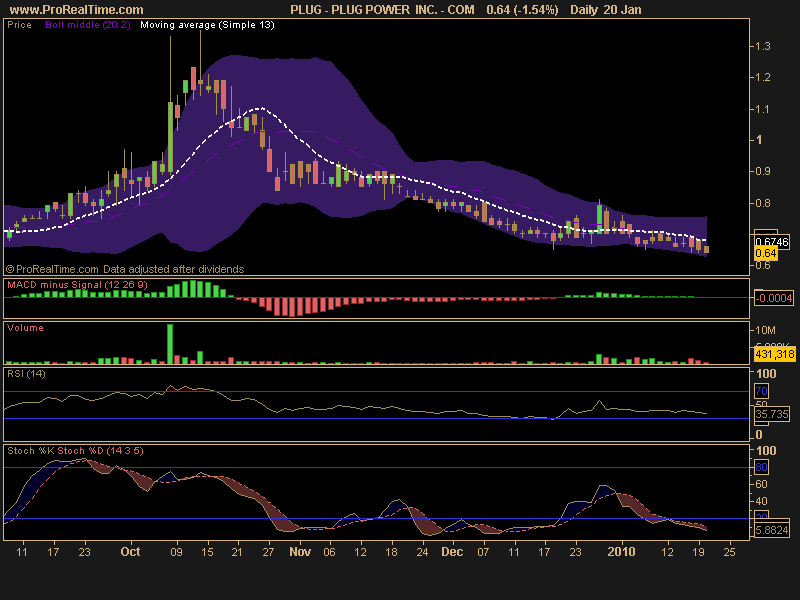Click the Volume panel label
This screenshot has height=600, width=800.
(x=25, y=328)
